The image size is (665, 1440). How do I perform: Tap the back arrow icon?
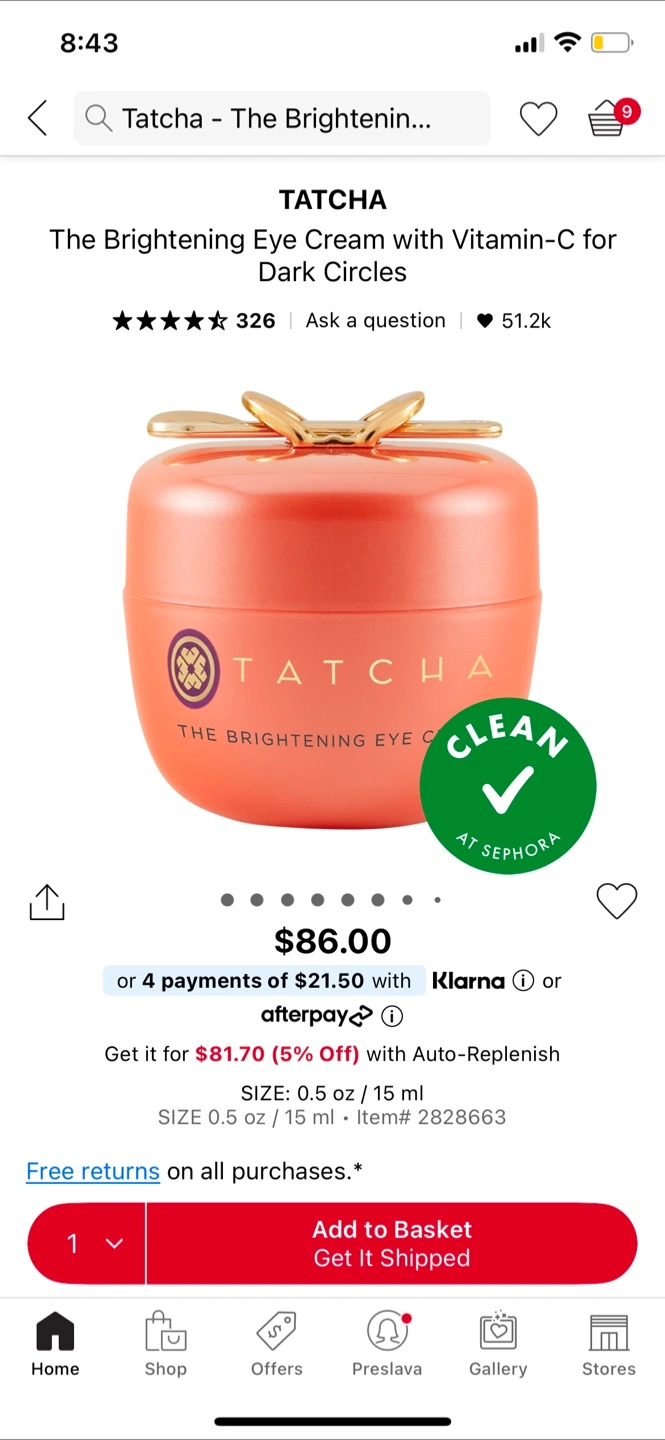38,119
